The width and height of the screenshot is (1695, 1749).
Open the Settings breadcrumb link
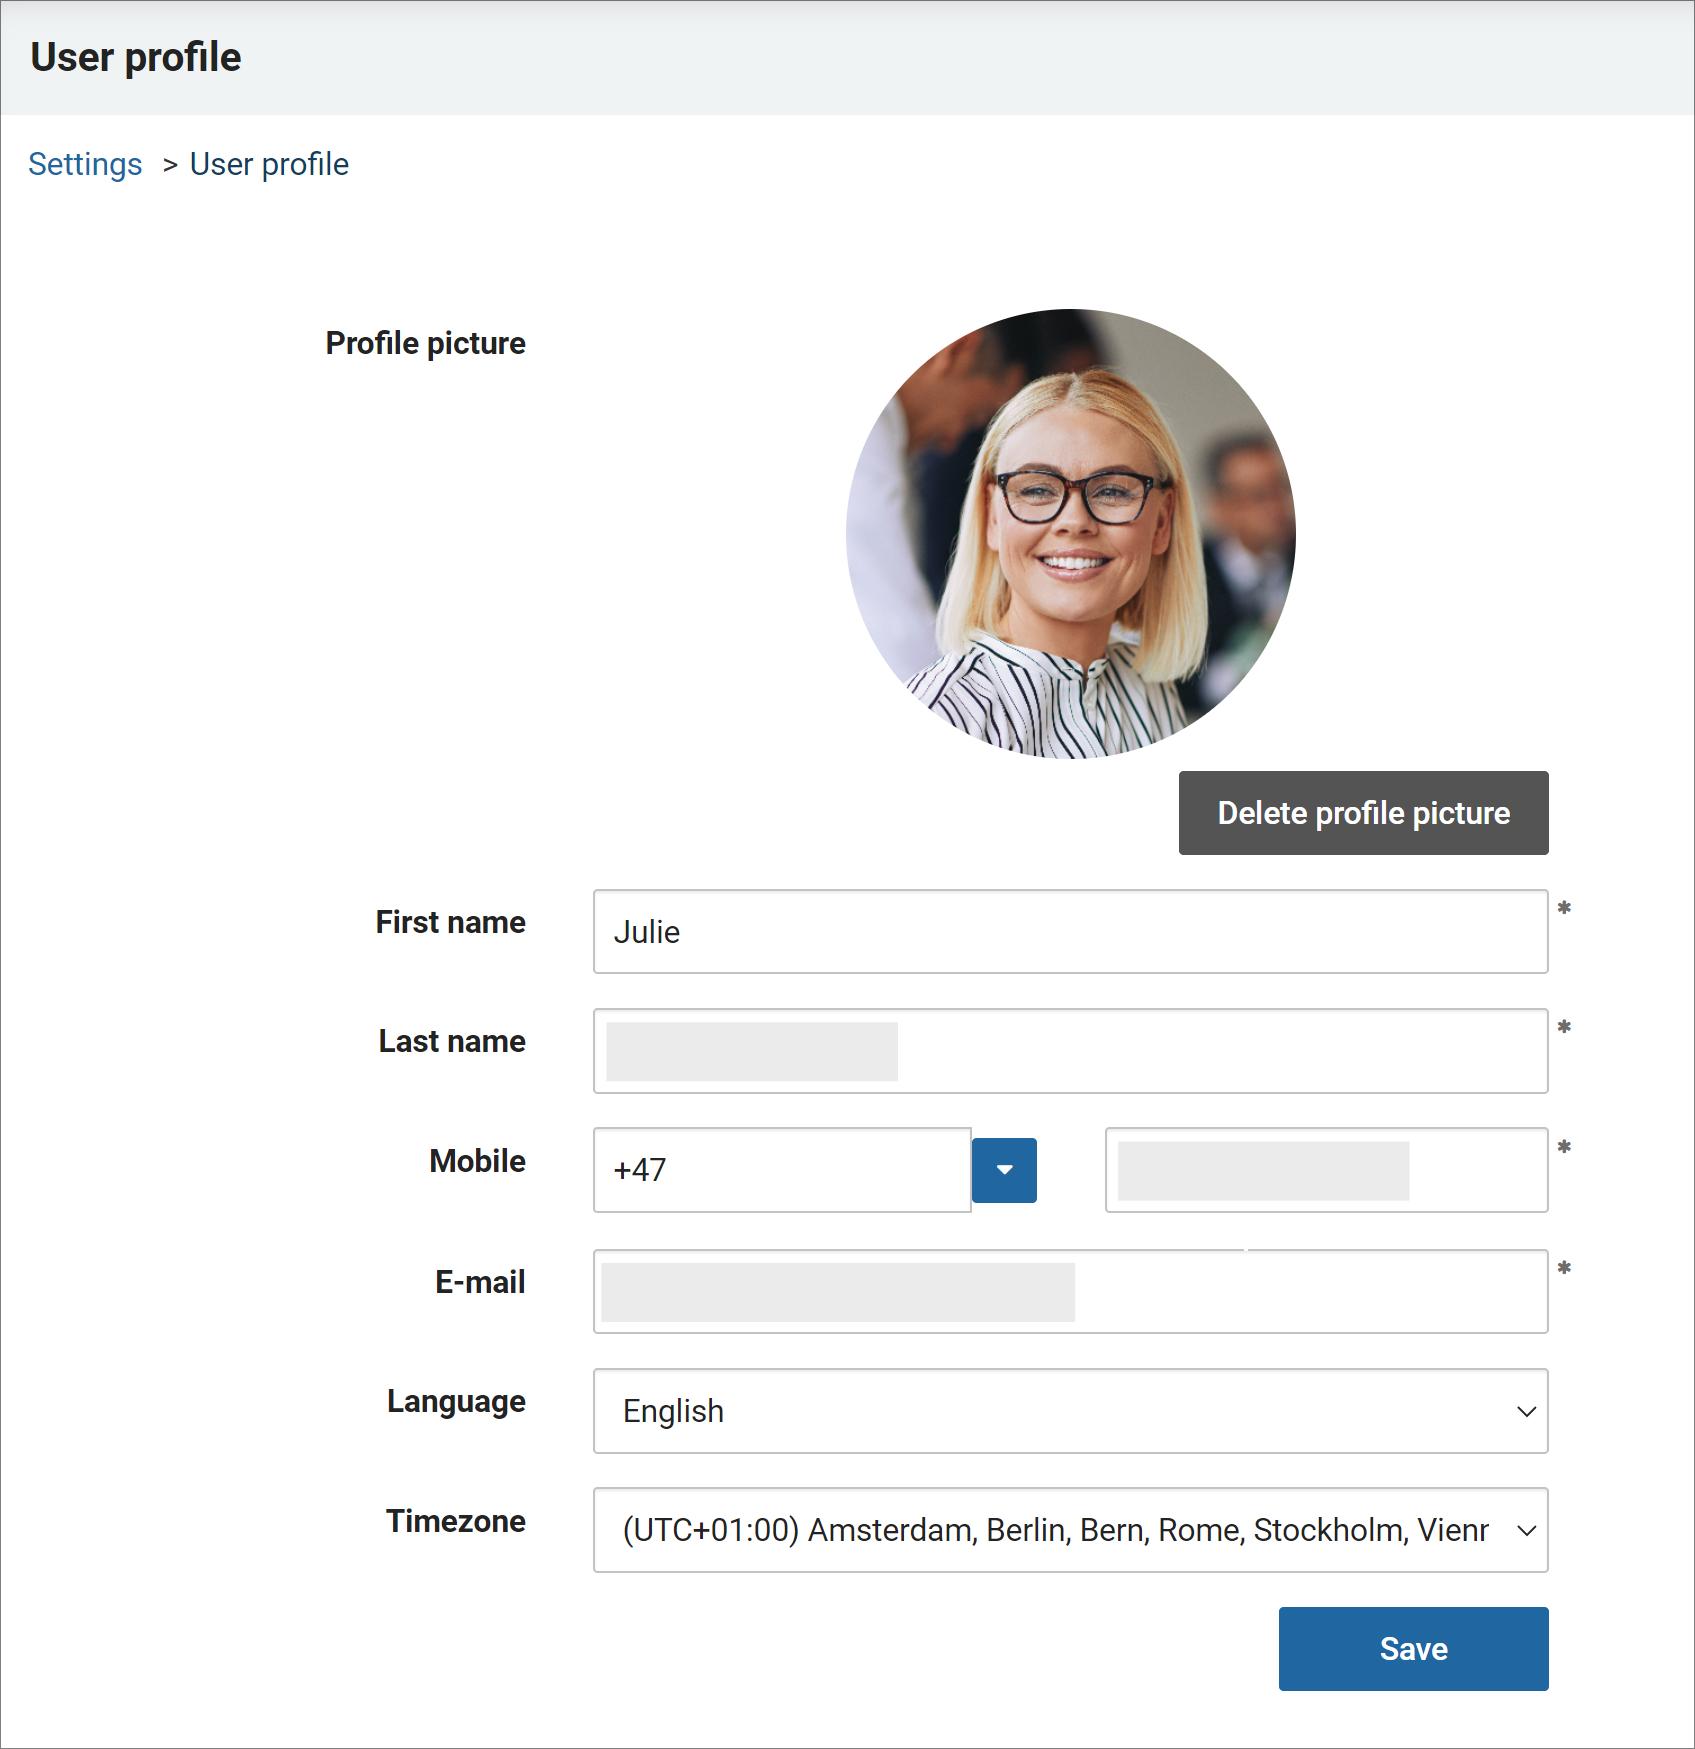85,163
